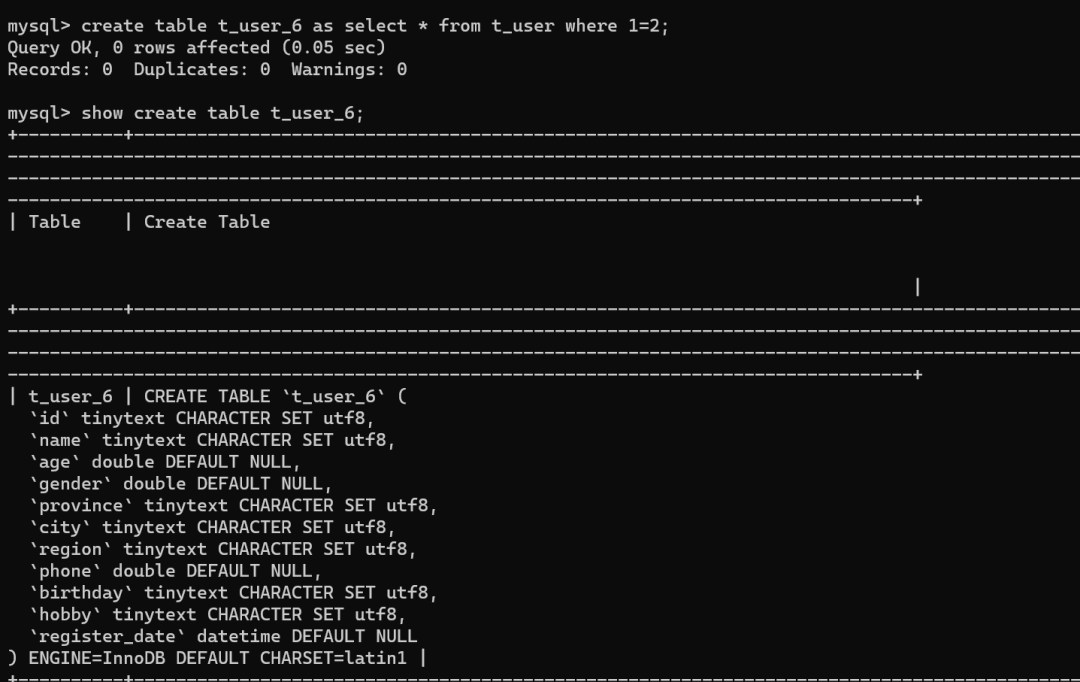Click the `city` tinytext column definition
1080x682 pixels.
point(211,528)
